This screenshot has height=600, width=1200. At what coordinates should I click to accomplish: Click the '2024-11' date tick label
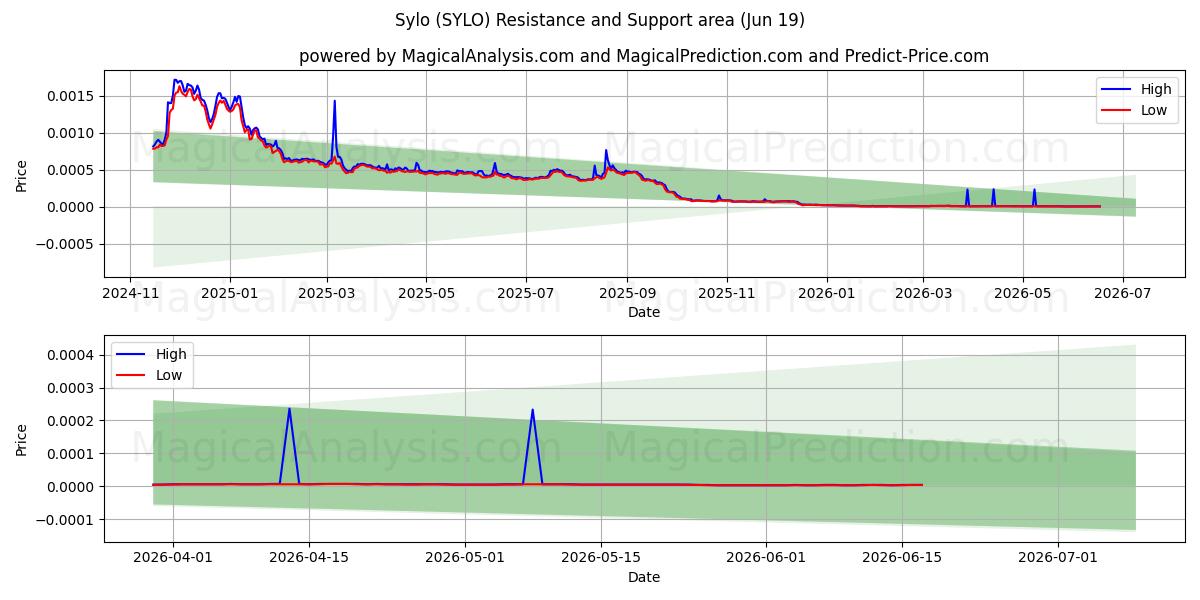(x=131, y=294)
